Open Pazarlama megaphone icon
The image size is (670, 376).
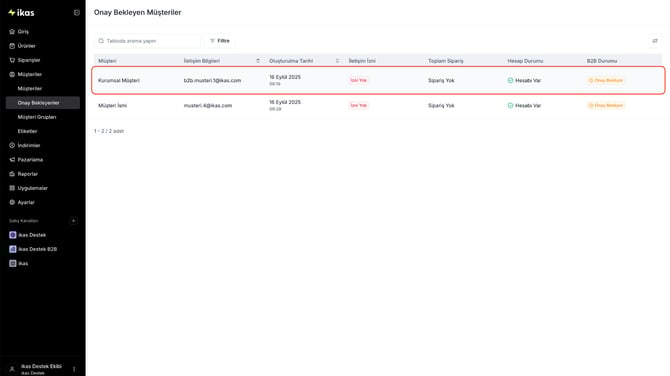[x=12, y=160]
